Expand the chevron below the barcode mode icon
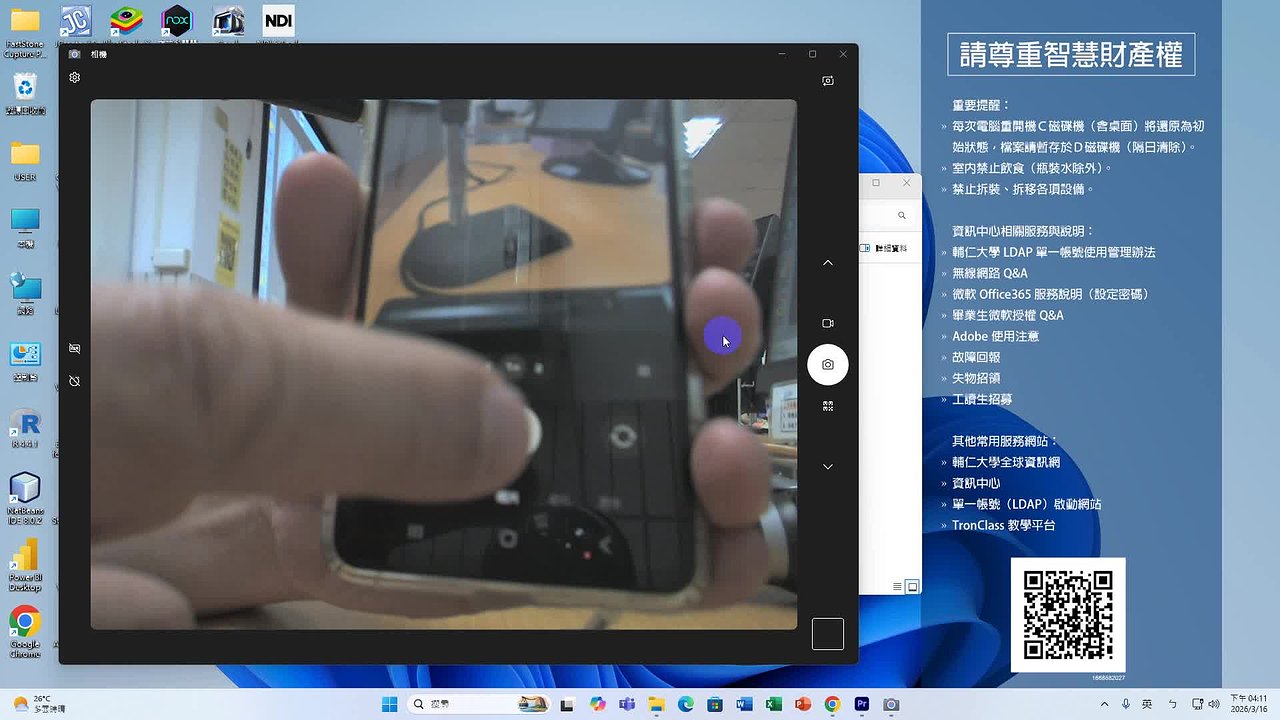 pyautogui.click(x=828, y=466)
